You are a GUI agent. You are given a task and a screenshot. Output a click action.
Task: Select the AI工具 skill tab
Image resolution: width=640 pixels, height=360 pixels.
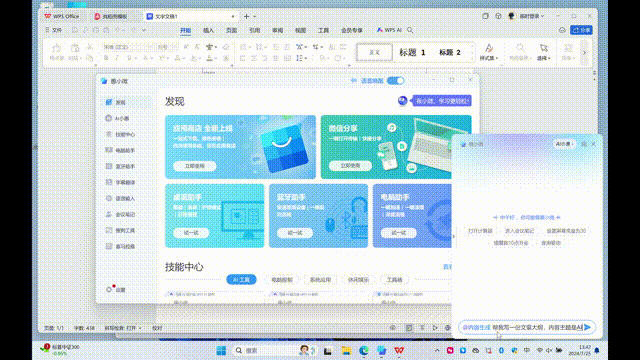point(241,280)
